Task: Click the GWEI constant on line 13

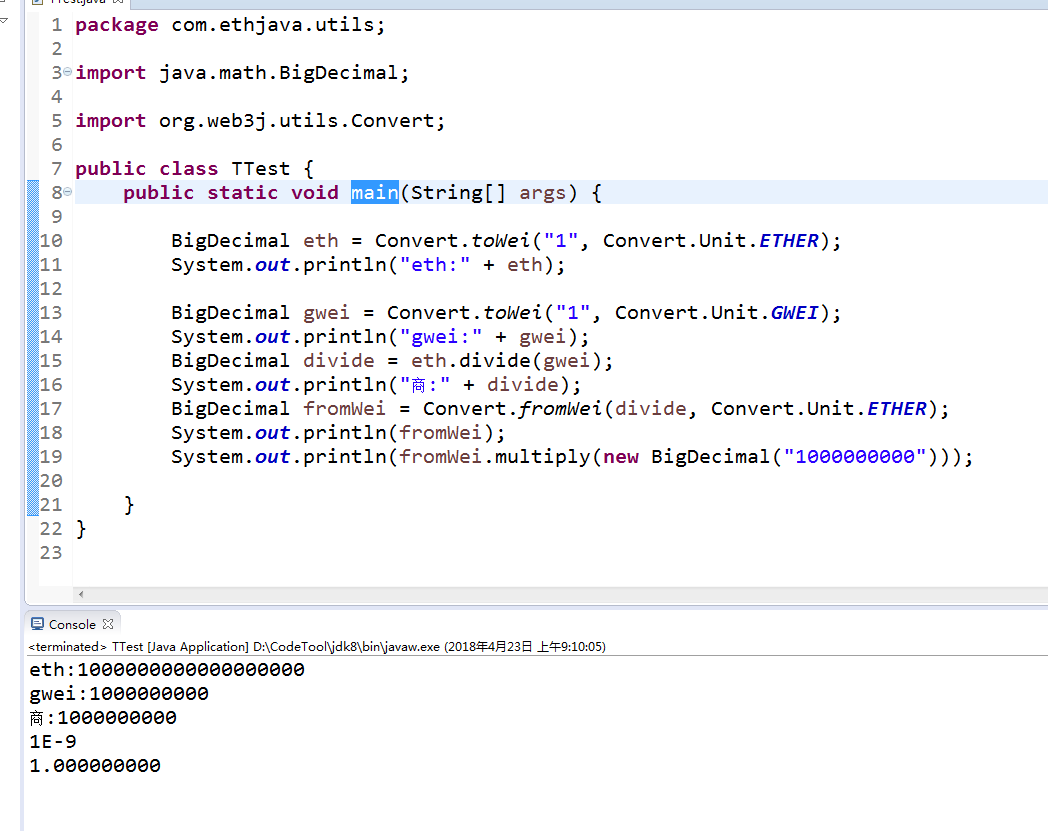Action: (x=795, y=313)
